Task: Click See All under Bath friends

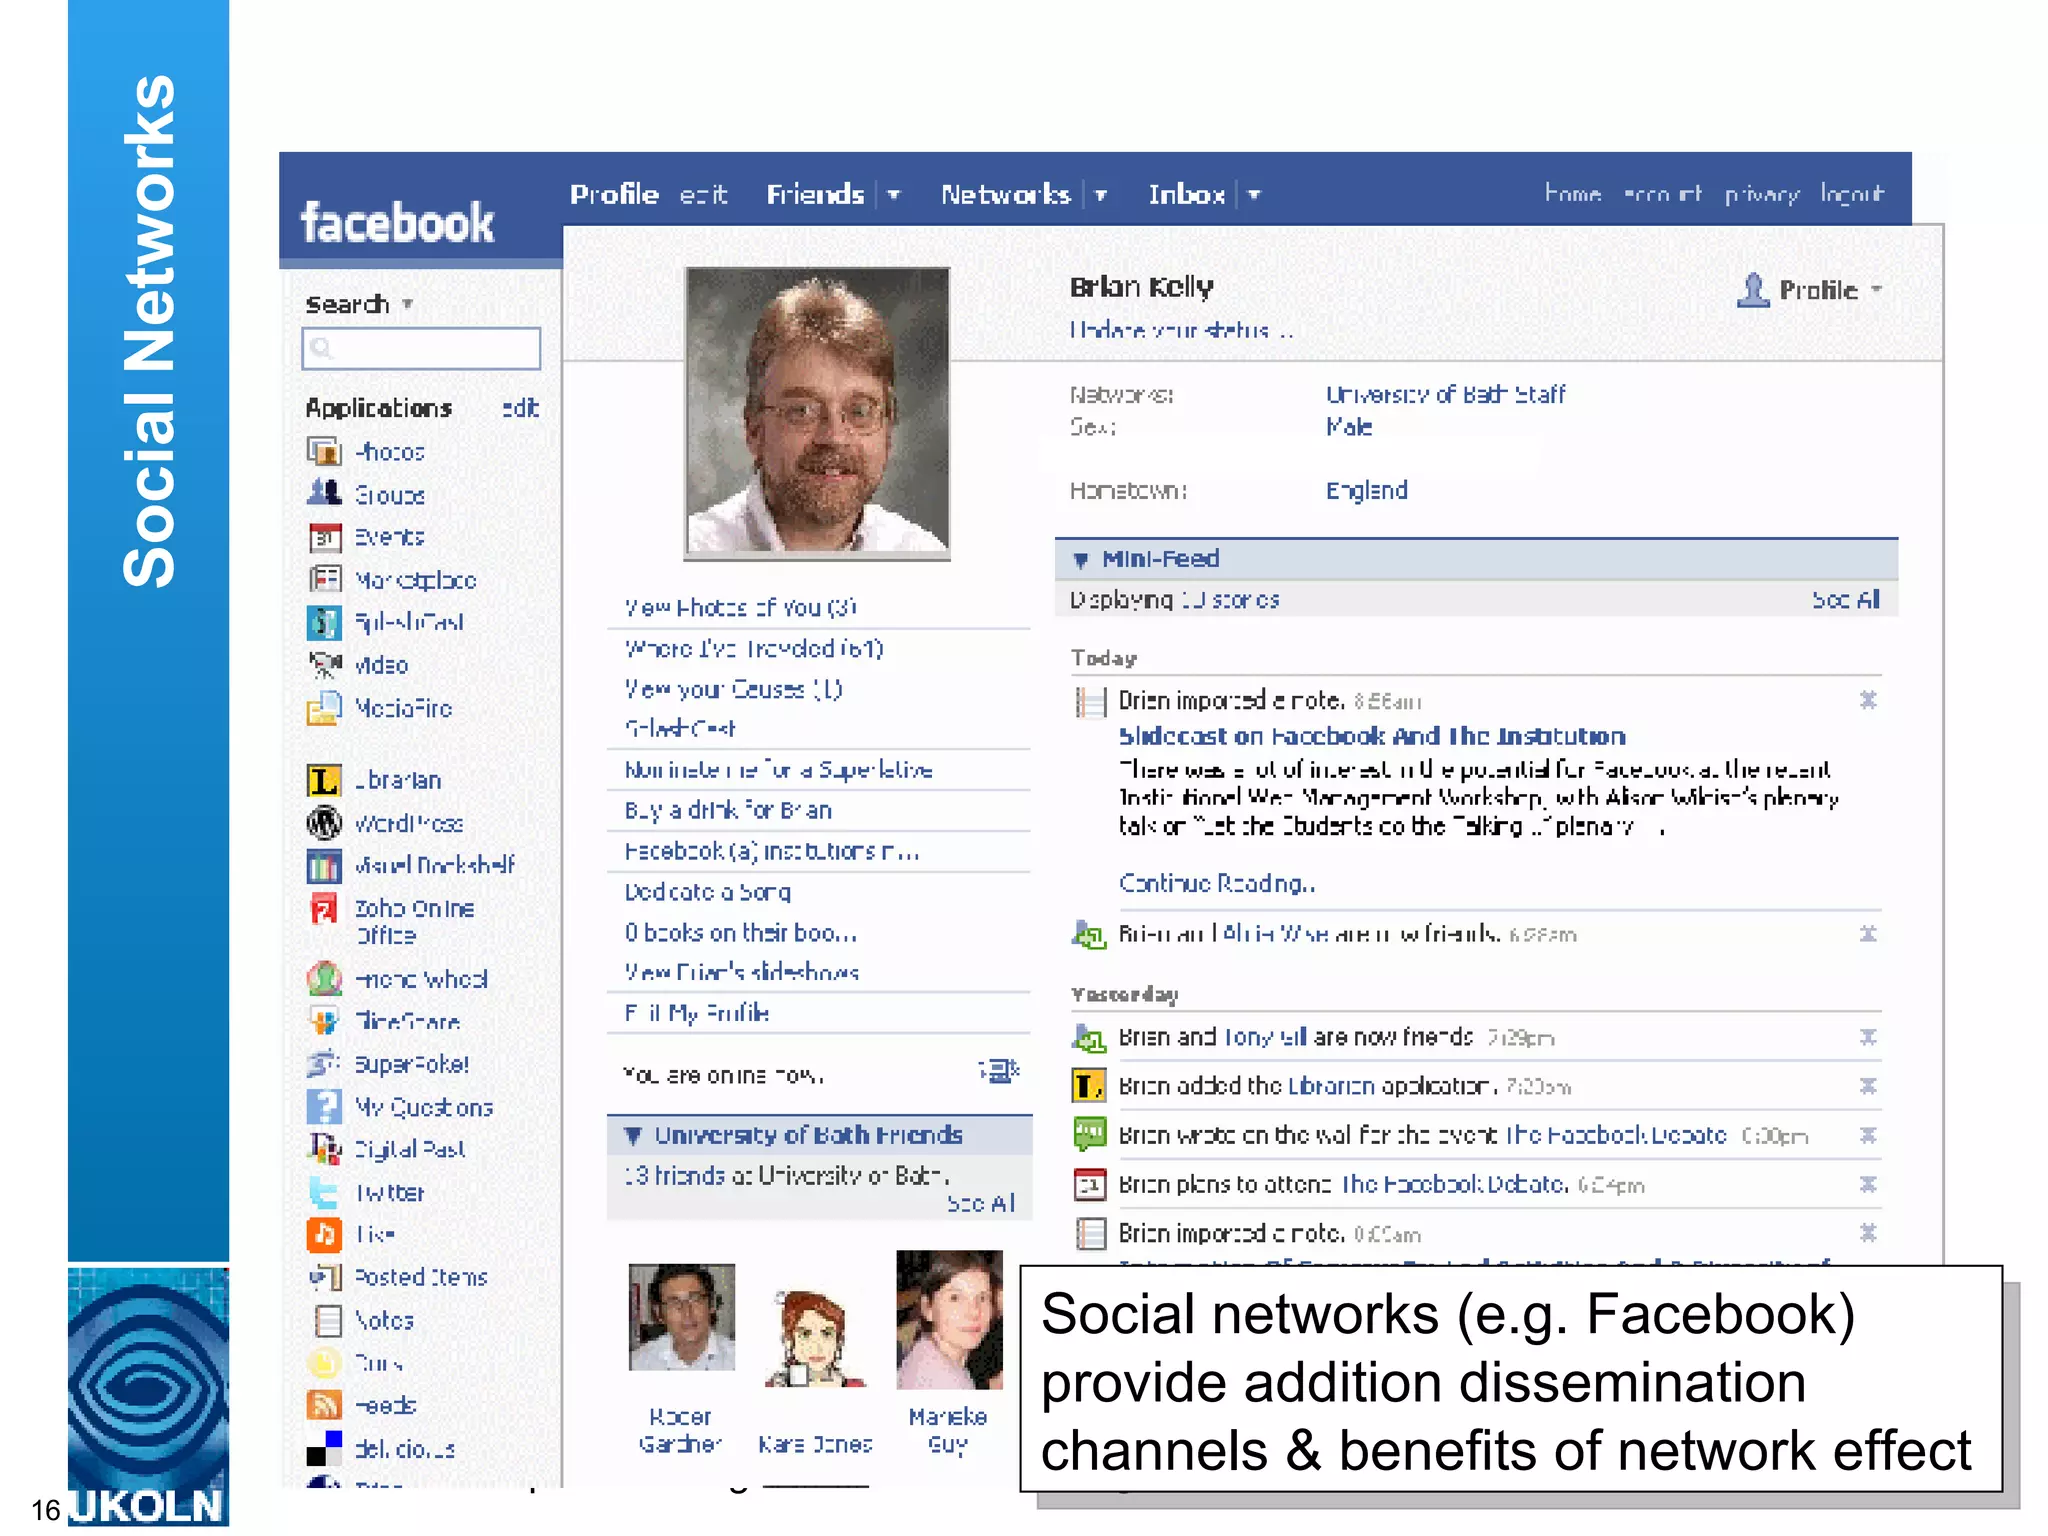Action: (x=981, y=1203)
